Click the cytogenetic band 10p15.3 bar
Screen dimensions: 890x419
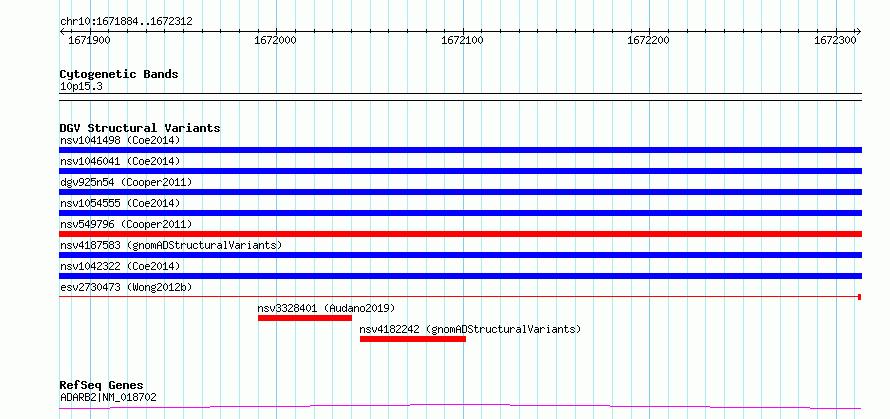460,97
